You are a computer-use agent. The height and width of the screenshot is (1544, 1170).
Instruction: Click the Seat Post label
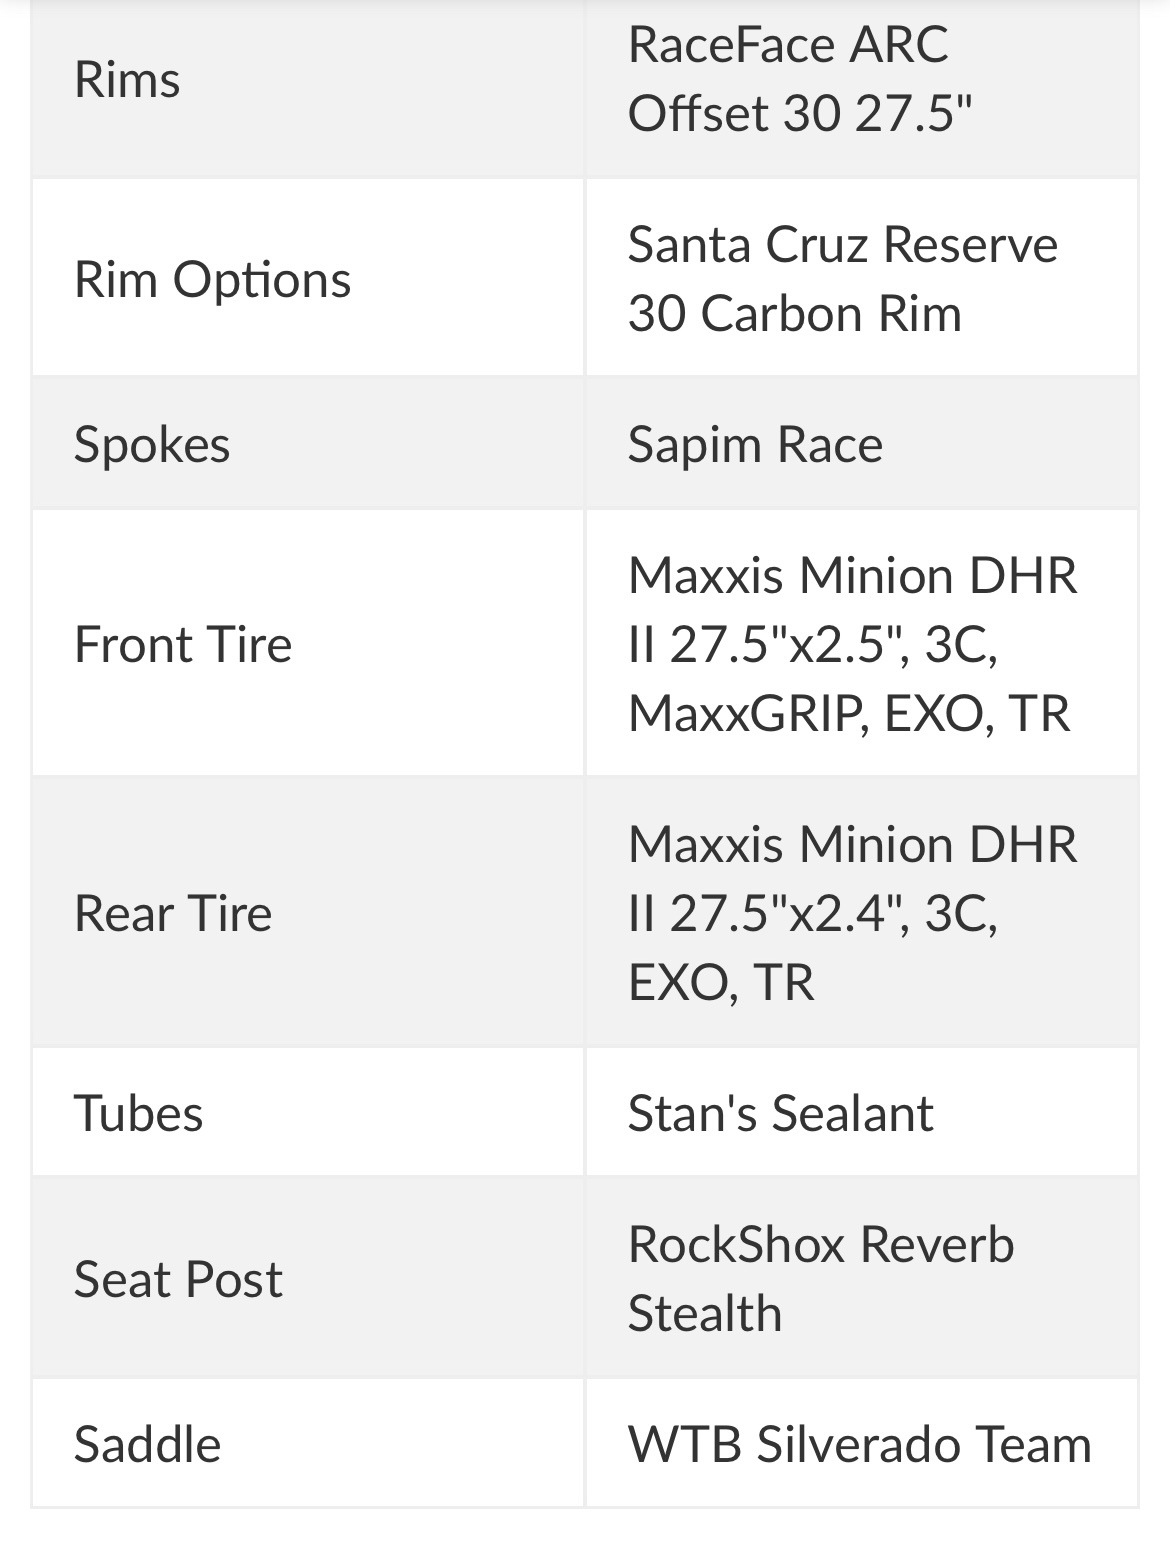point(178,1279)
